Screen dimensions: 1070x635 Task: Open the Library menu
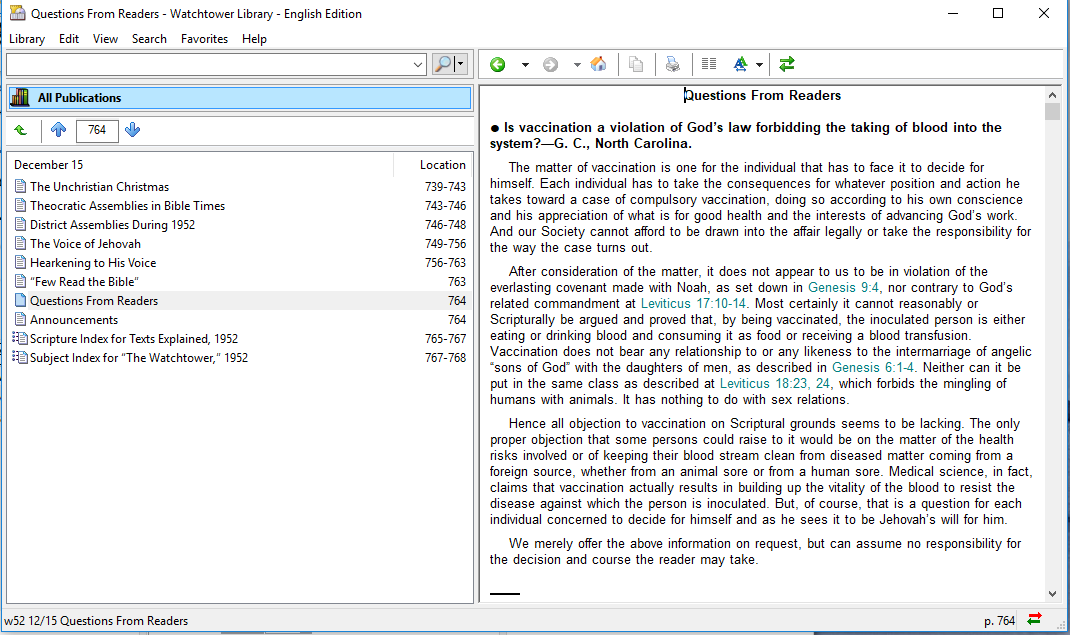[27, 39]
